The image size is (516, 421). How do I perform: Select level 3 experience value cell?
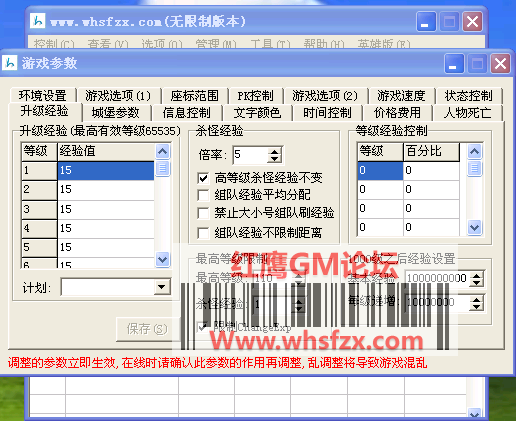pos(106,209)
